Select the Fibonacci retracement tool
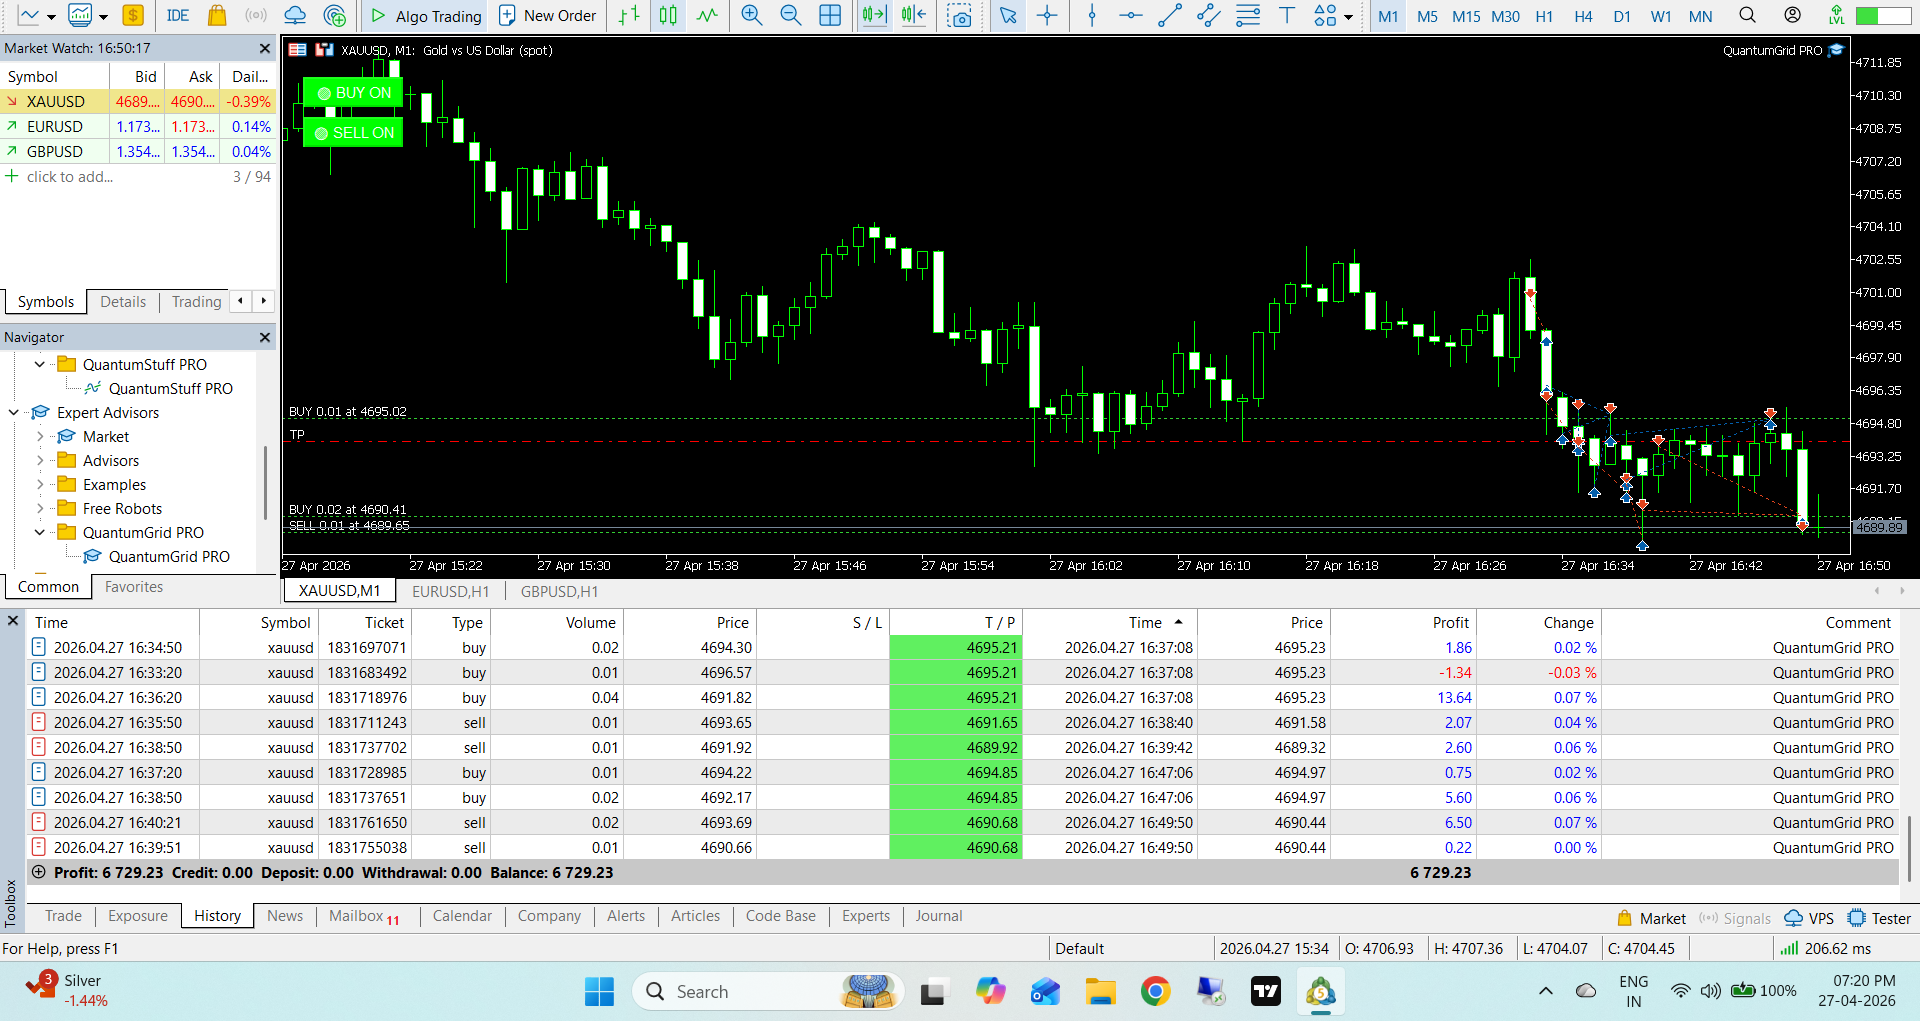 coord(1248,15)
